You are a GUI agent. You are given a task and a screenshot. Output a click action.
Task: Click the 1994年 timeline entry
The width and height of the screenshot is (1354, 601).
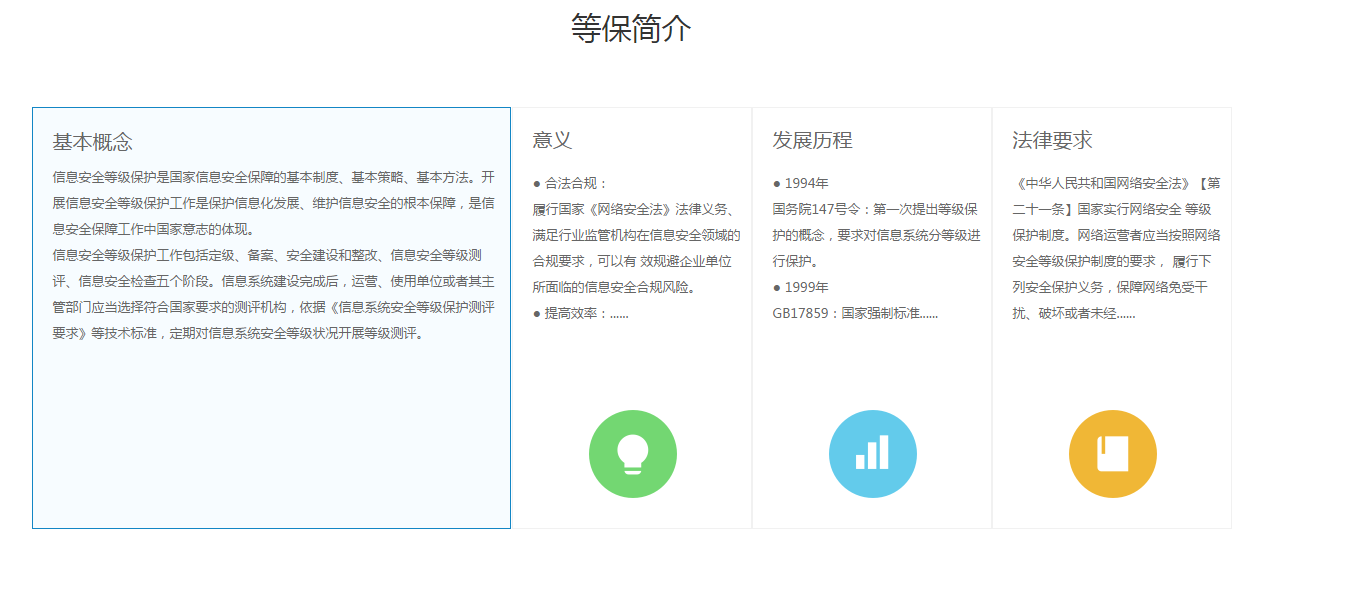[x=801, y=184]
